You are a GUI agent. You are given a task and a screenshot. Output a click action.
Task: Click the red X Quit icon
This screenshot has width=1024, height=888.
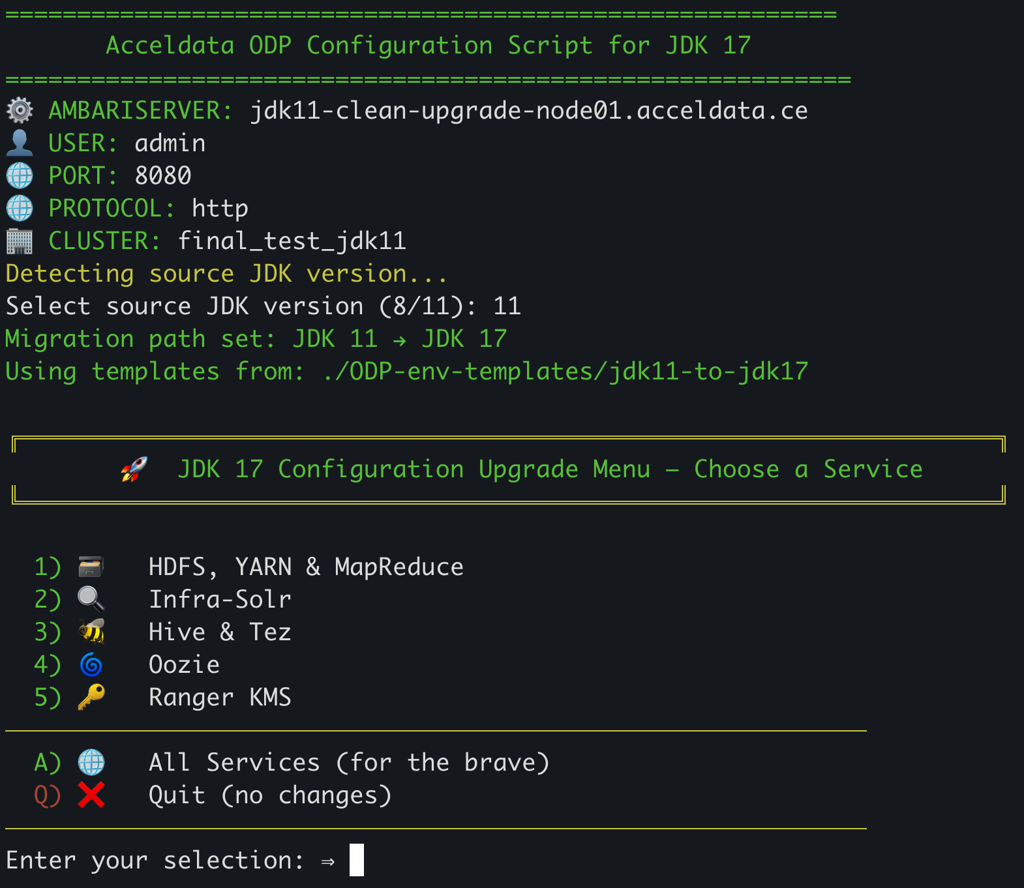[91, 795]
